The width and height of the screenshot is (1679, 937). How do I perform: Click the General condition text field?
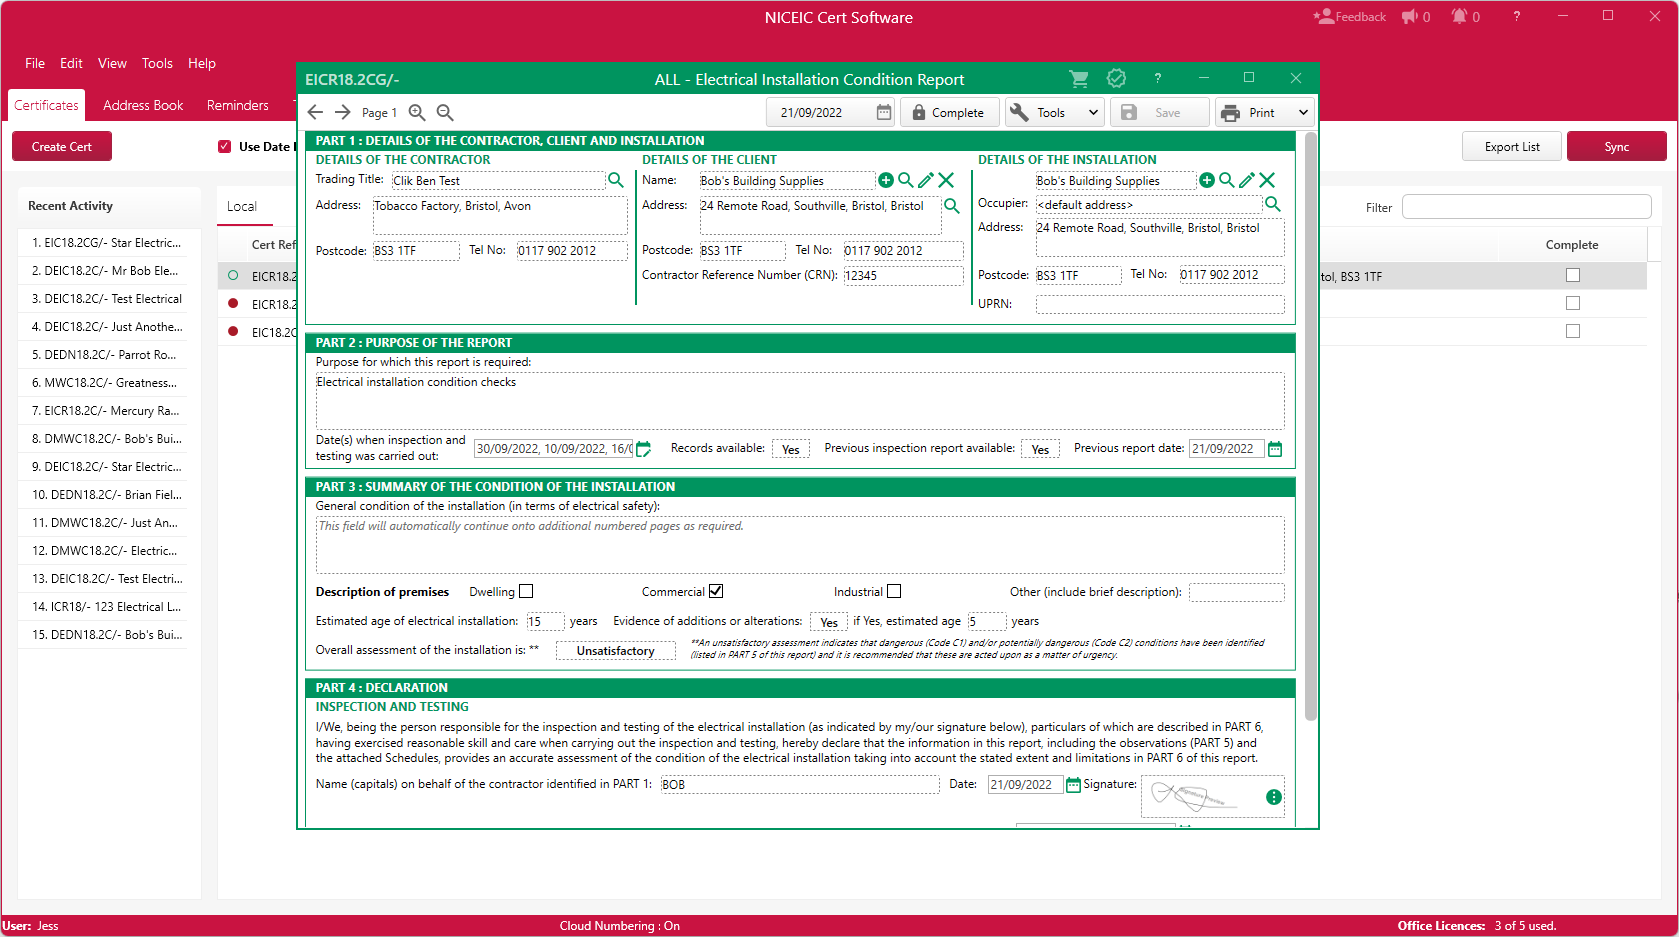pos(799,545)
